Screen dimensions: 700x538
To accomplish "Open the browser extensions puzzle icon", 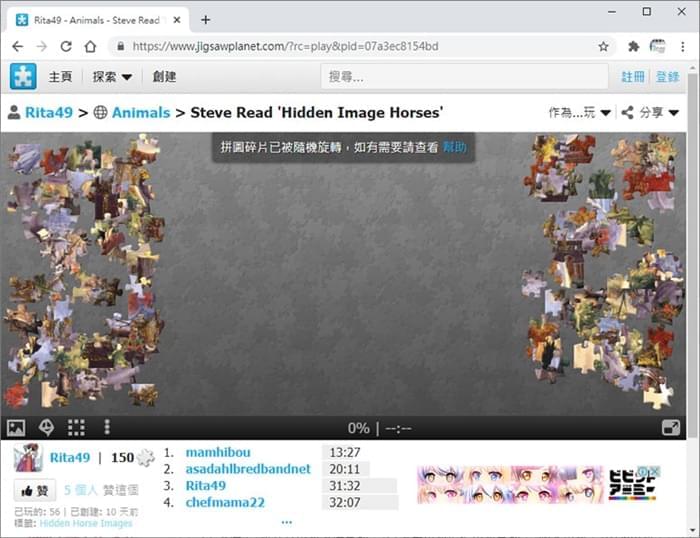I will (633, 46).
